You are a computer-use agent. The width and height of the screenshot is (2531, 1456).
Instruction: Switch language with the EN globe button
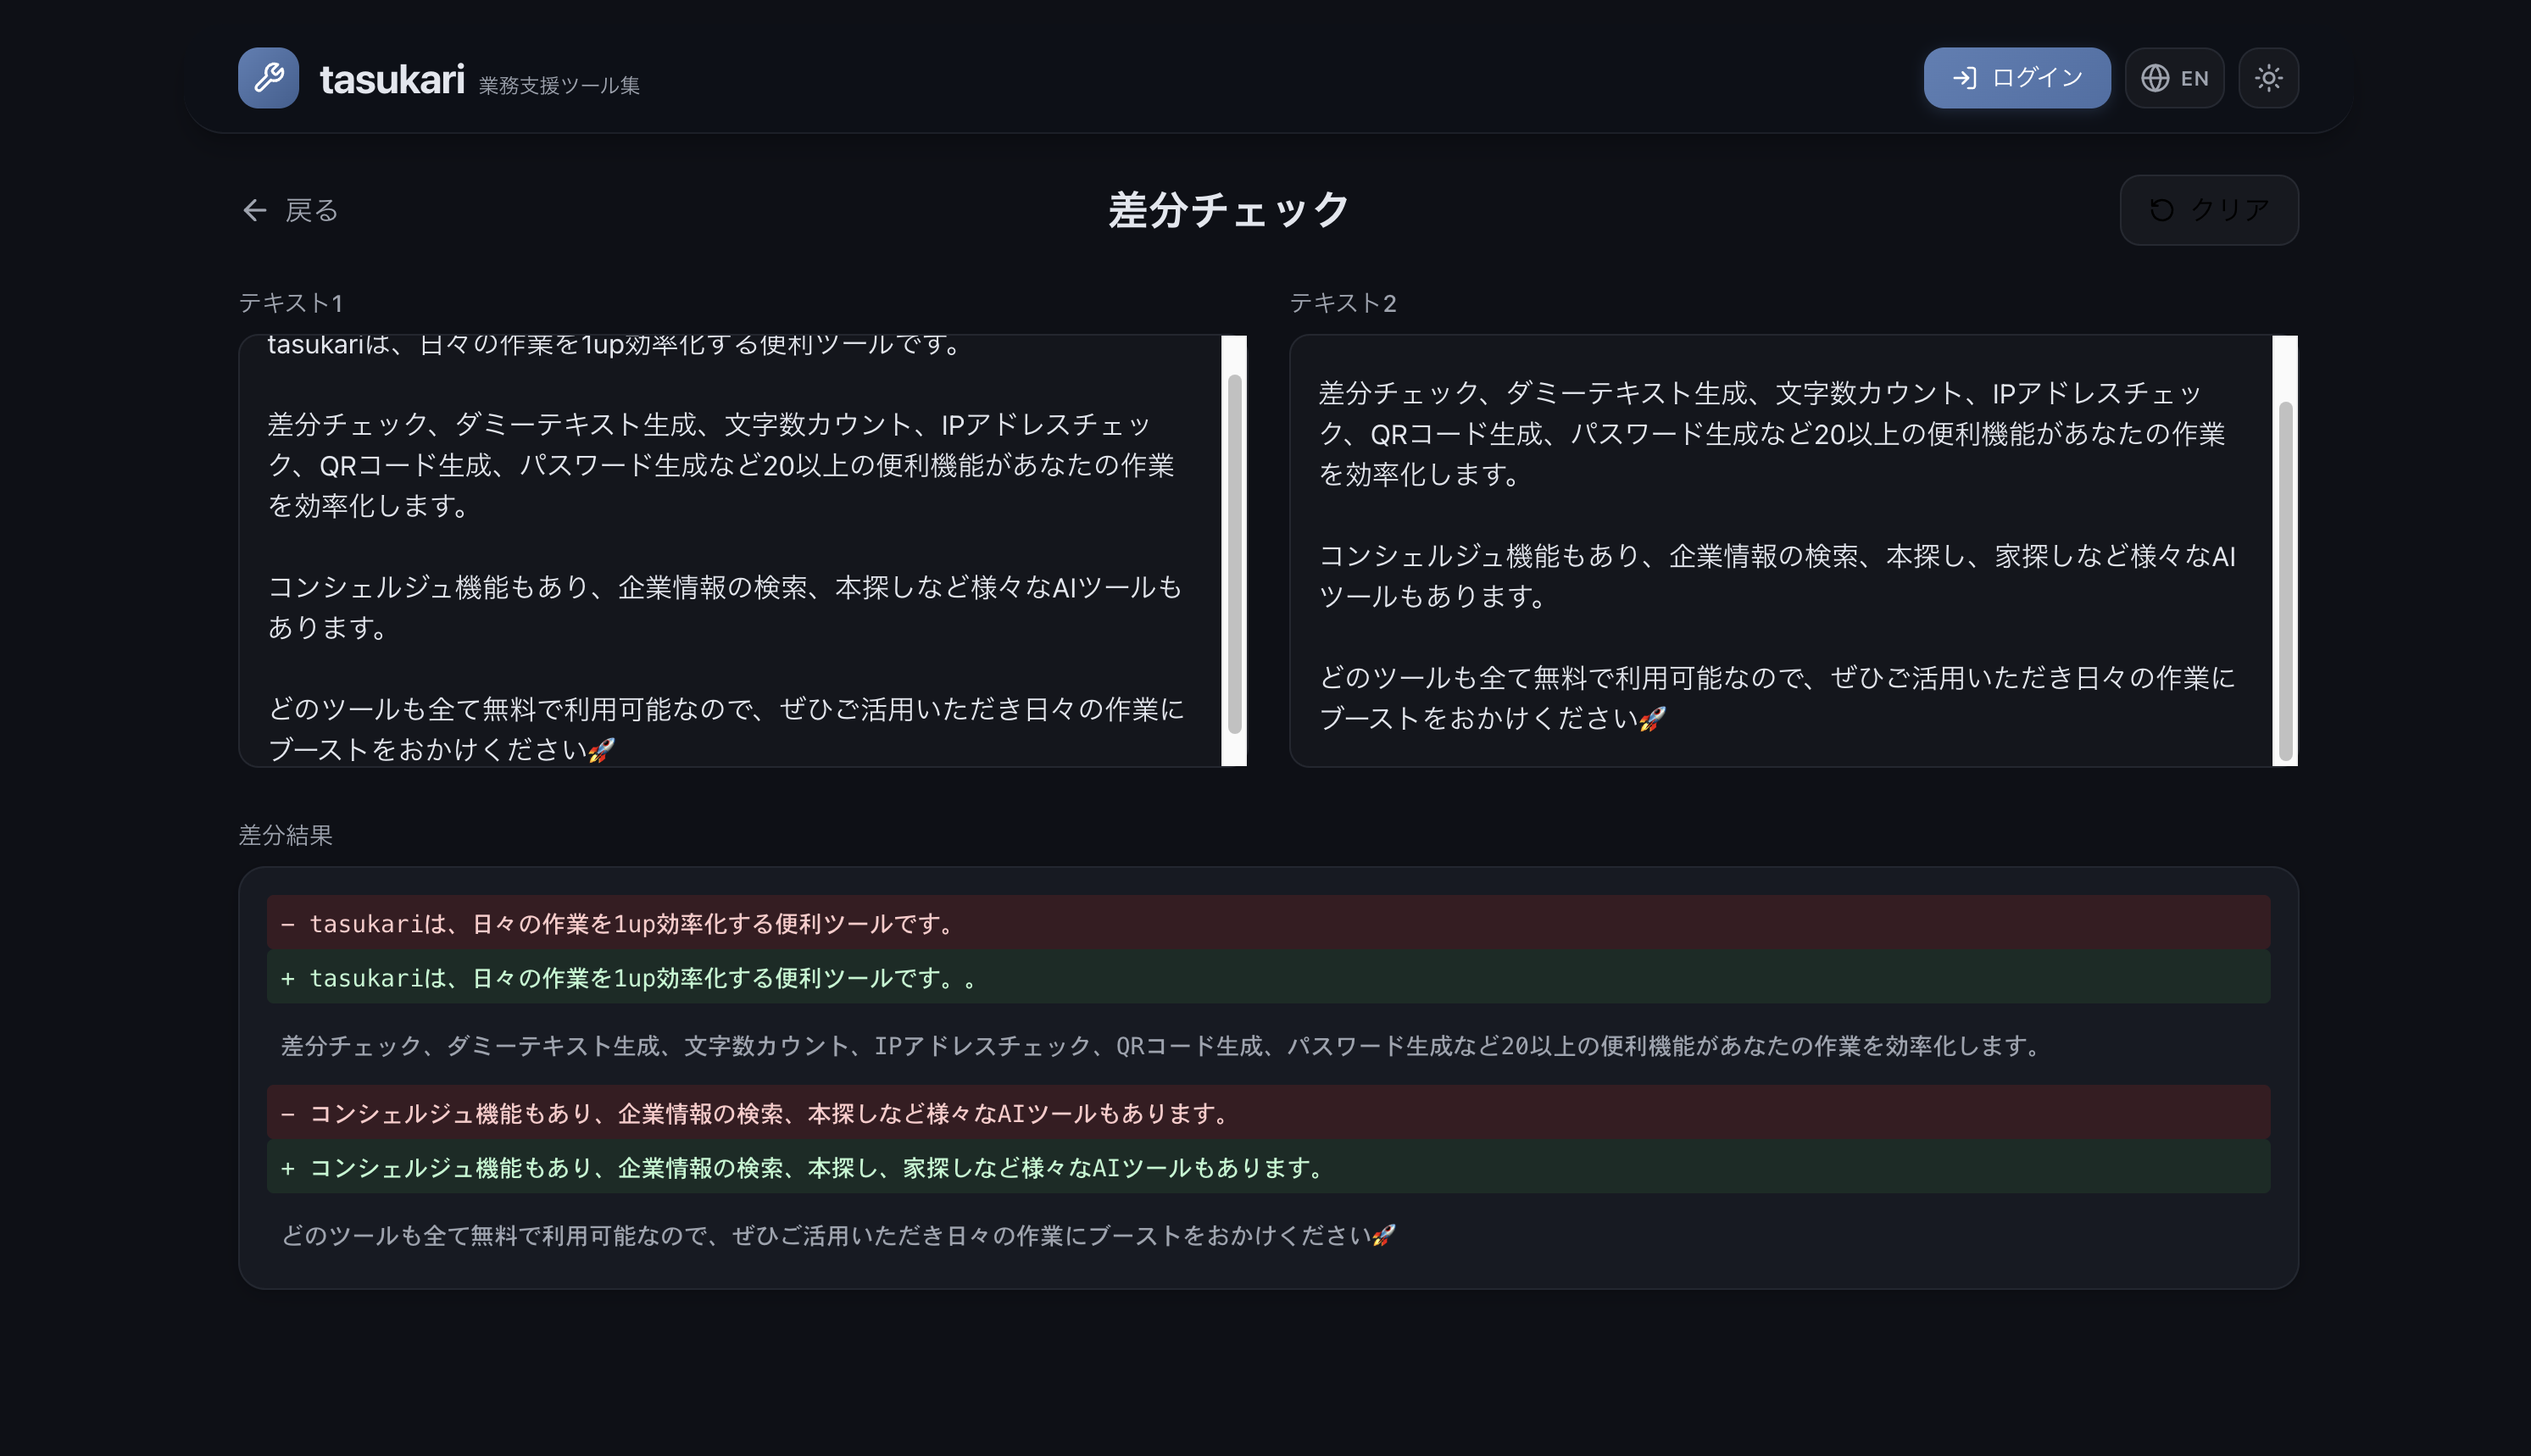click(2174, 78)
